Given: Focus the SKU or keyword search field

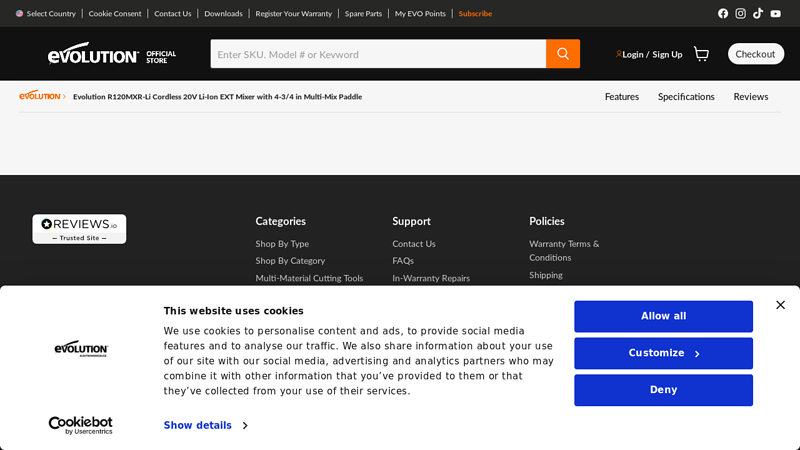Looking at the screenshot, I should tap(377, 54).
